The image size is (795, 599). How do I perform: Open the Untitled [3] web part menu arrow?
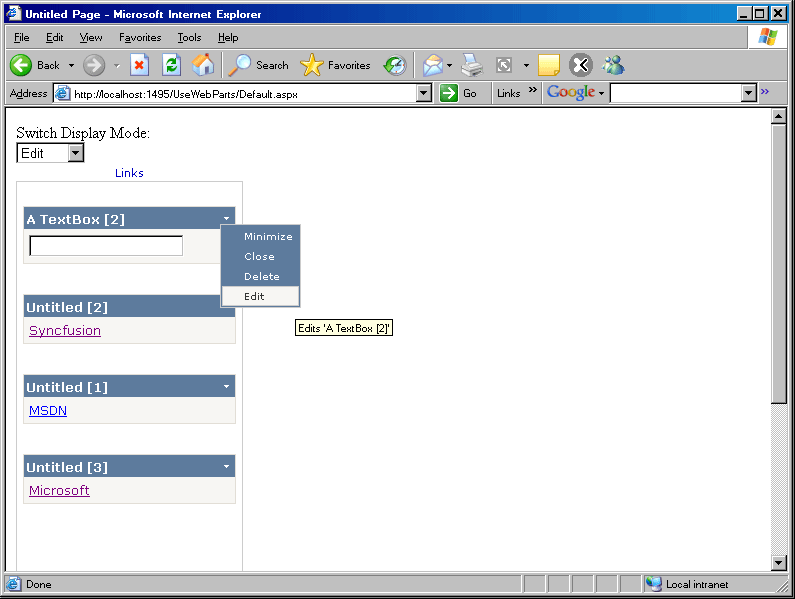coord(226,467)
